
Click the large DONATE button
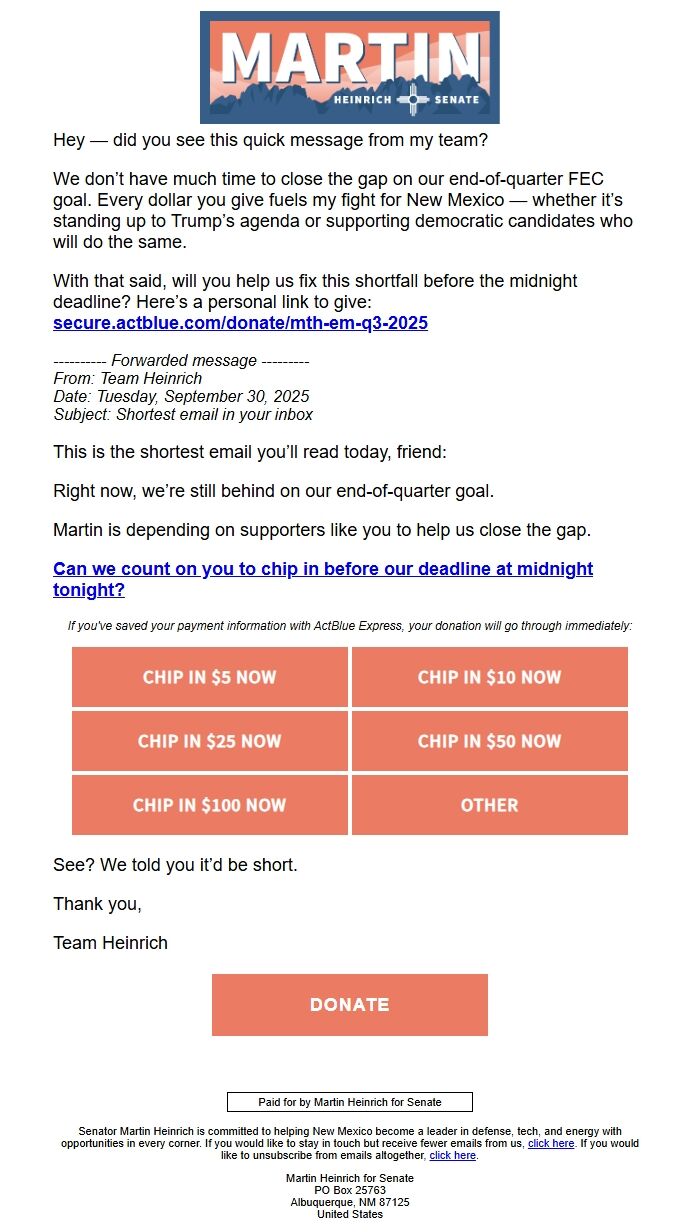coord(349,1005)
